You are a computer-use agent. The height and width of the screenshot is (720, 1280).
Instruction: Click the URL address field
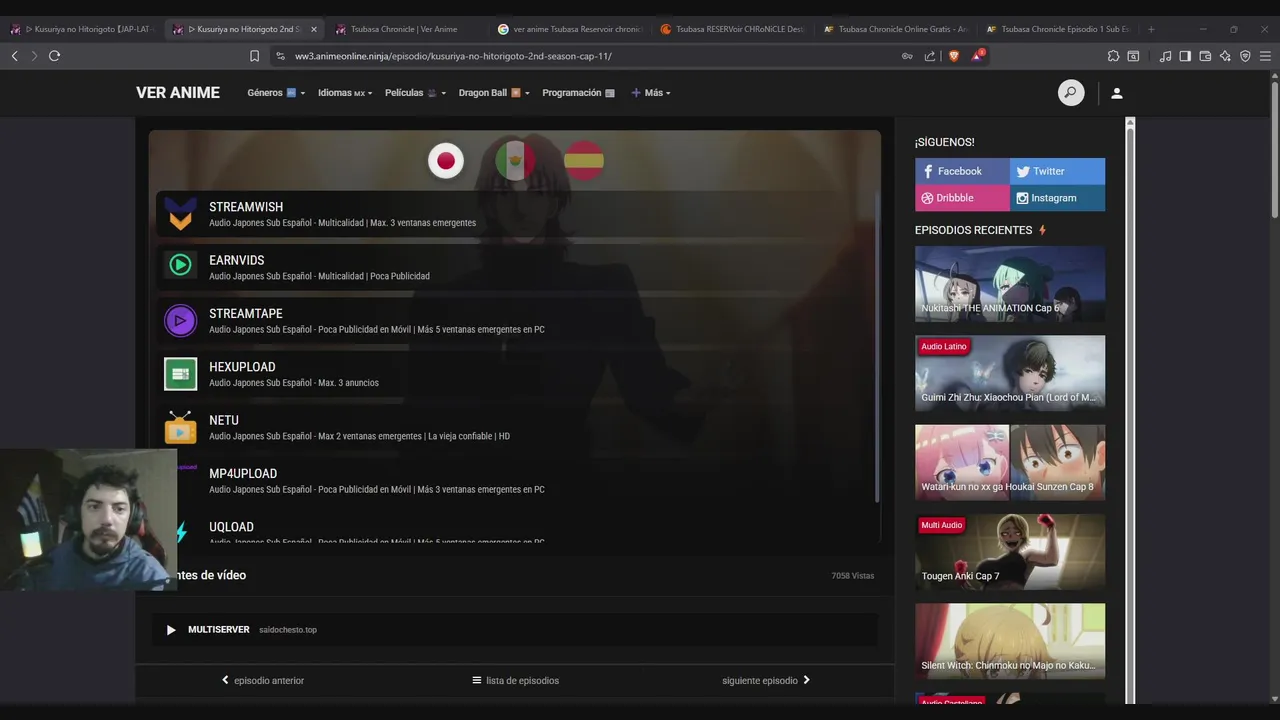point(590,56)
